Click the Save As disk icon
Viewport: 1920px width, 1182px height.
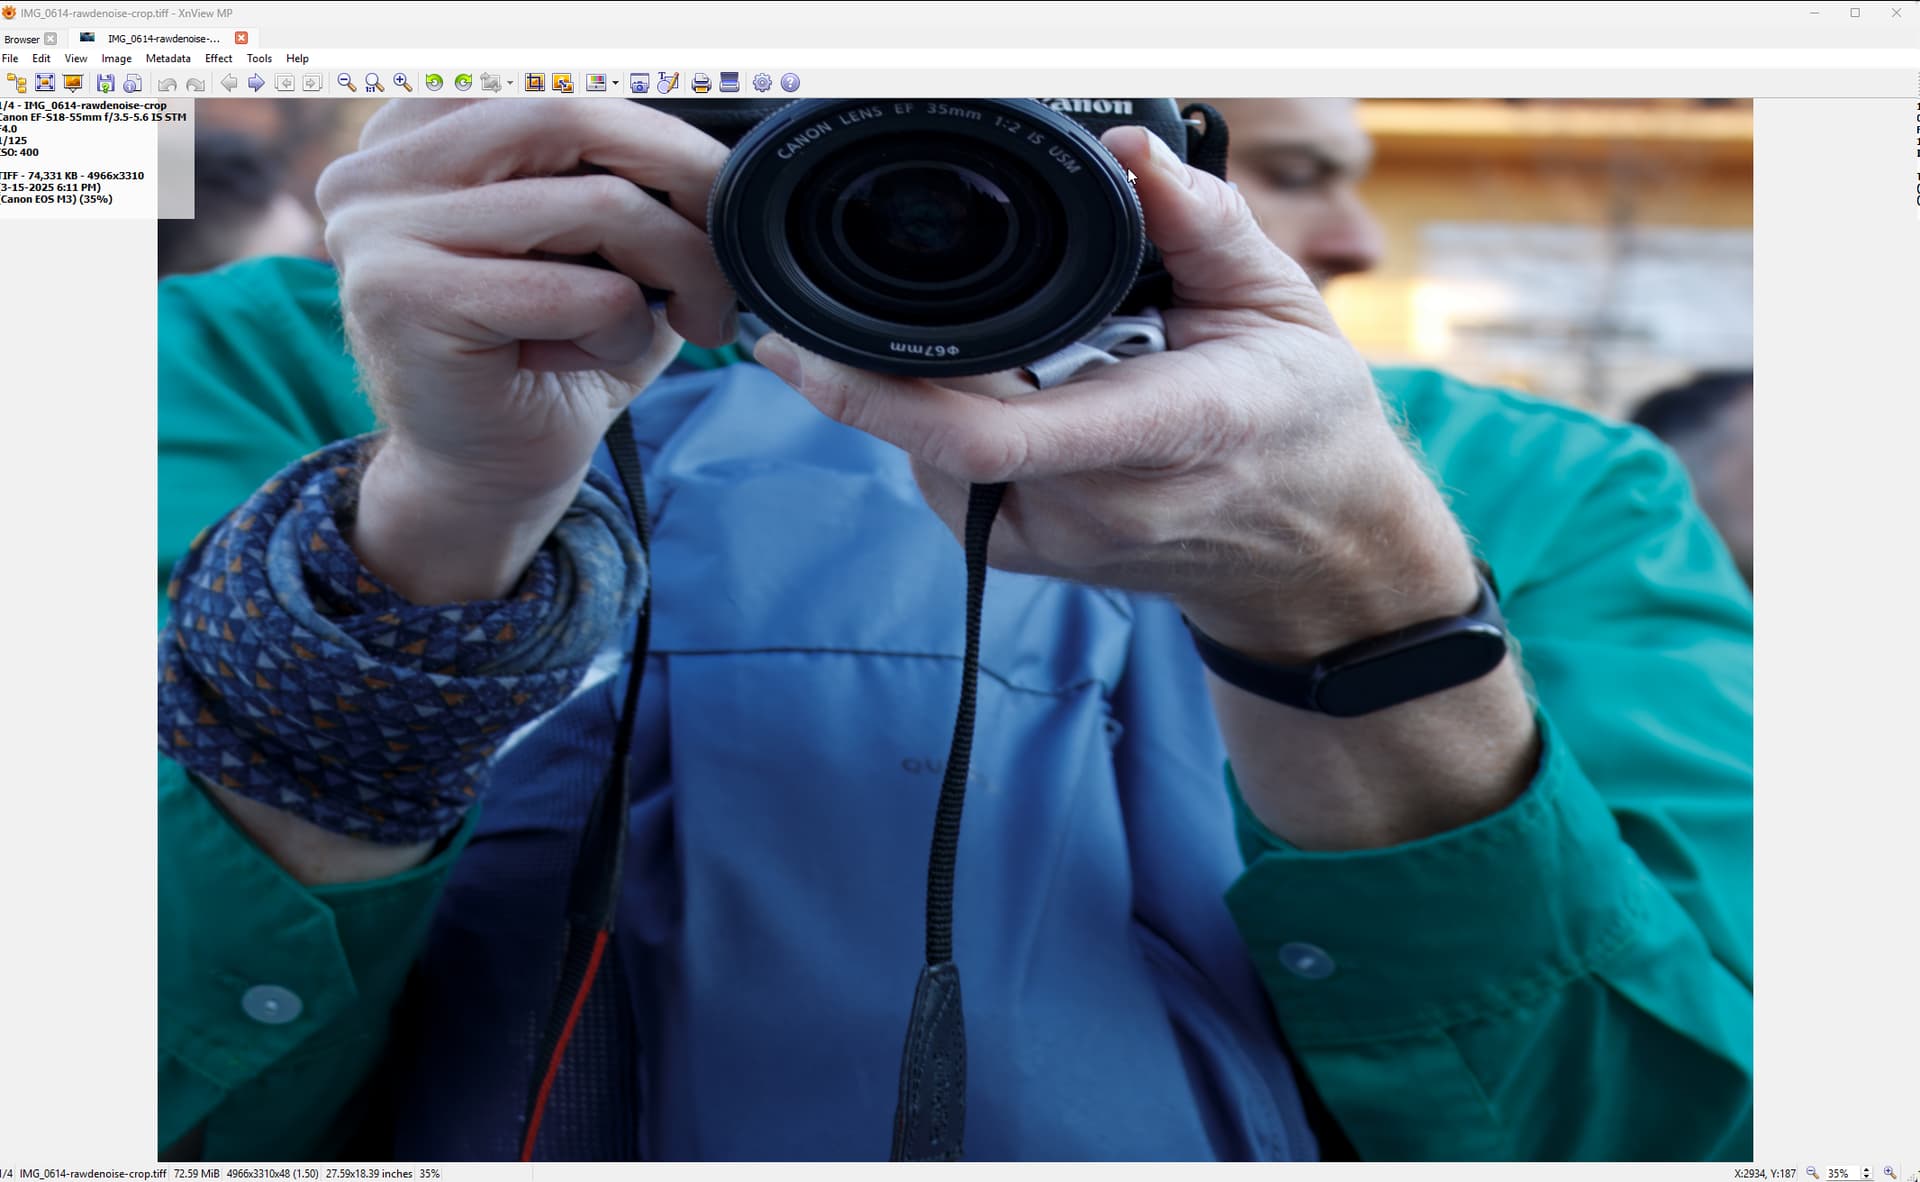click(105, 83)
